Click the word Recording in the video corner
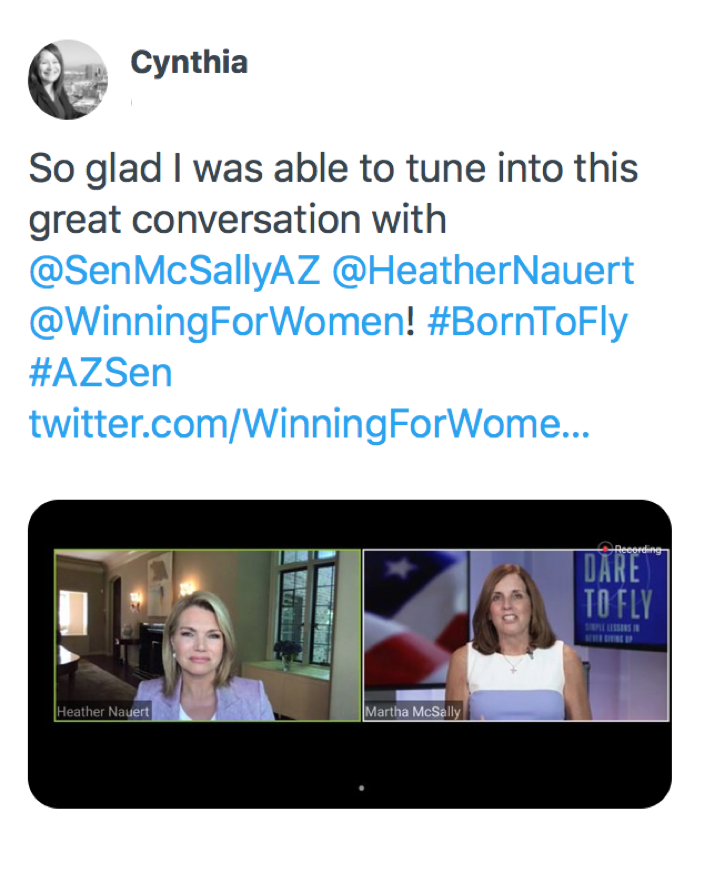Viewport: 716px width, 870px height. point(638,549)
